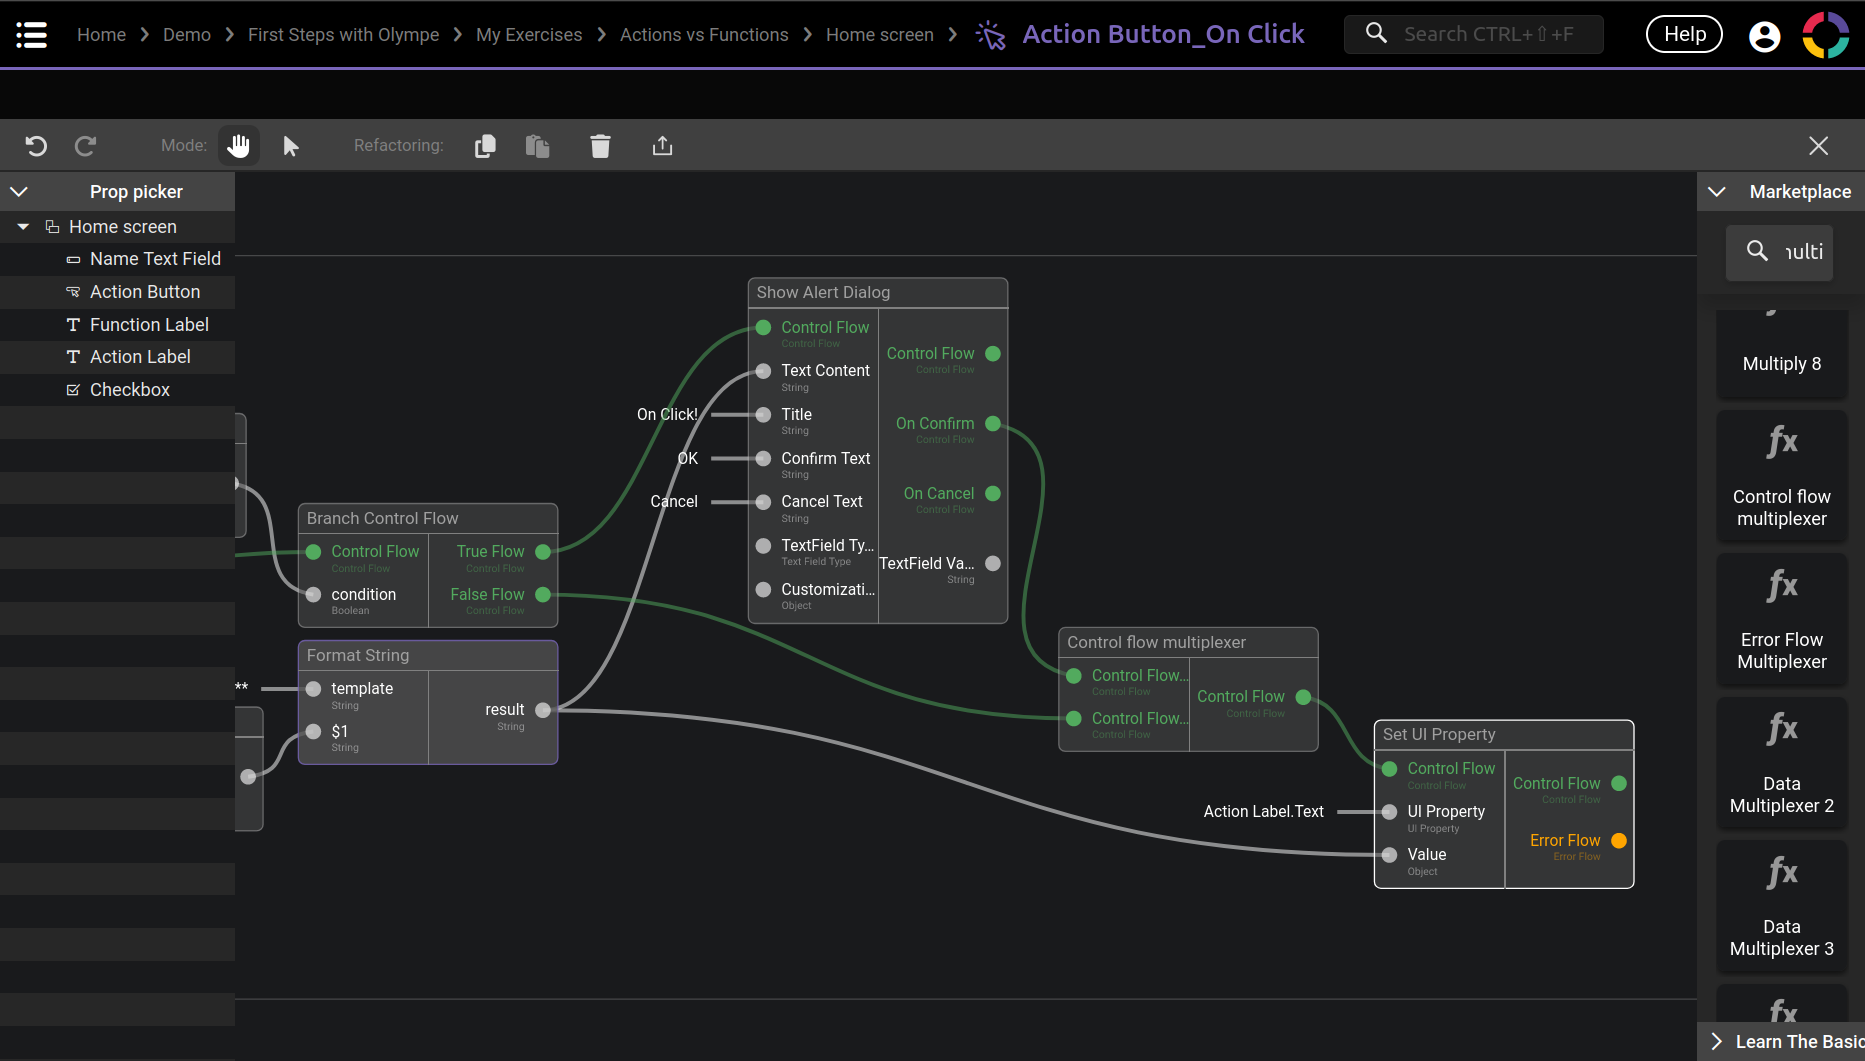Click the export share icon
Viewport: 1865px width, 1061px height.
662,146
